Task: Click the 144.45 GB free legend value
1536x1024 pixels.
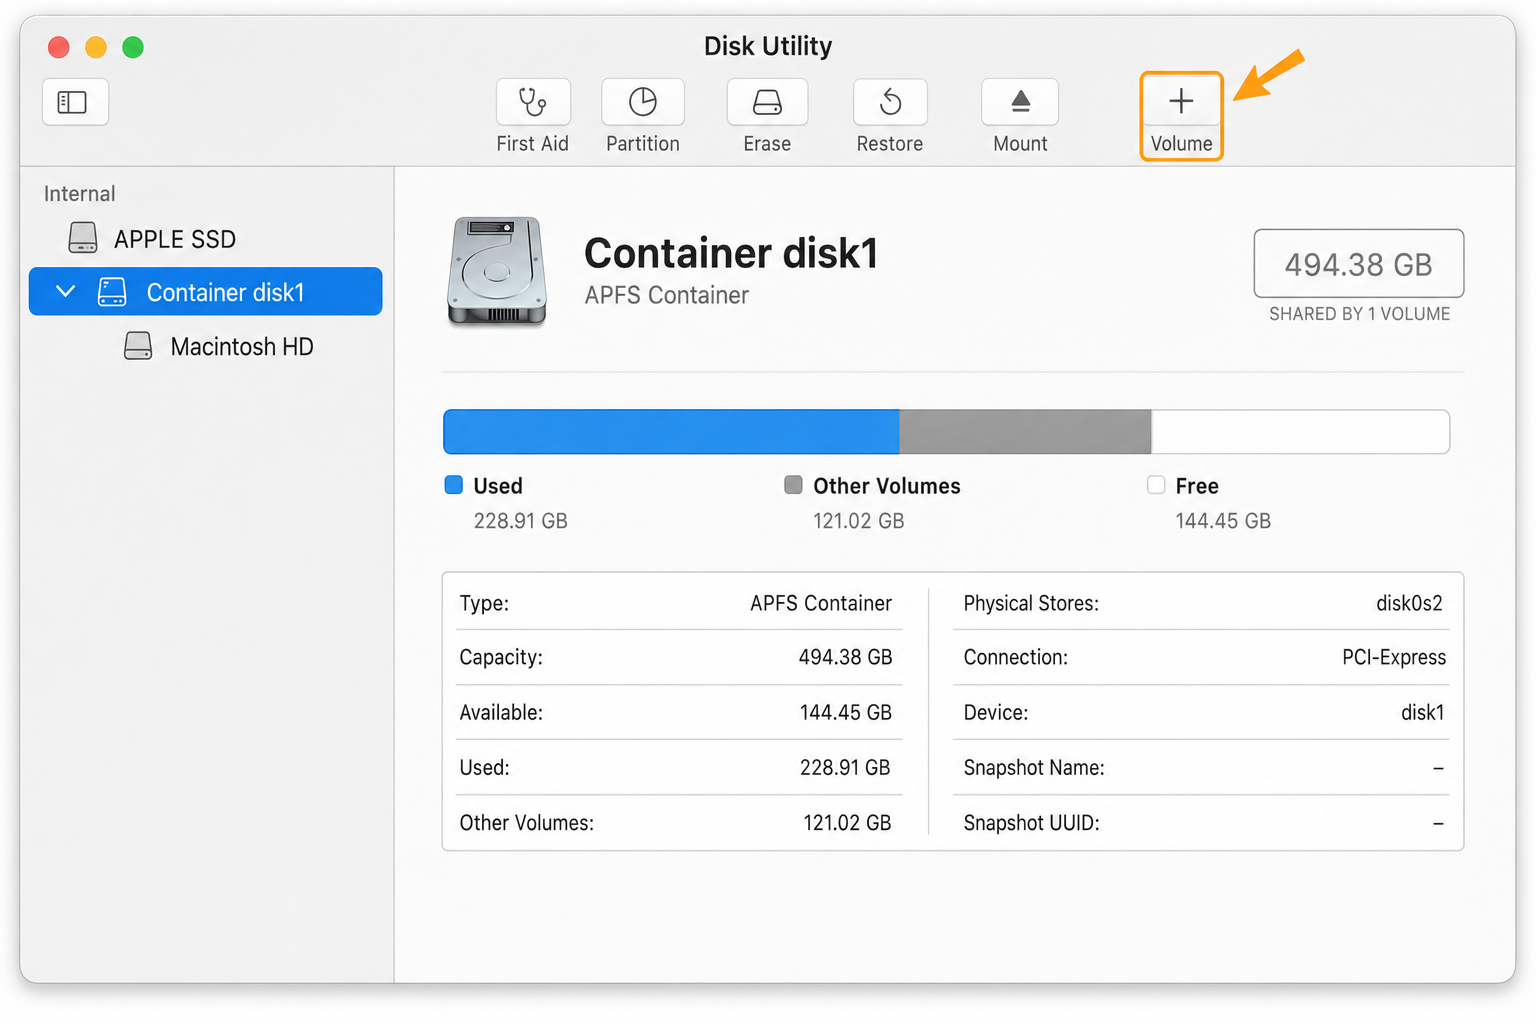Action: point(1223,521)
